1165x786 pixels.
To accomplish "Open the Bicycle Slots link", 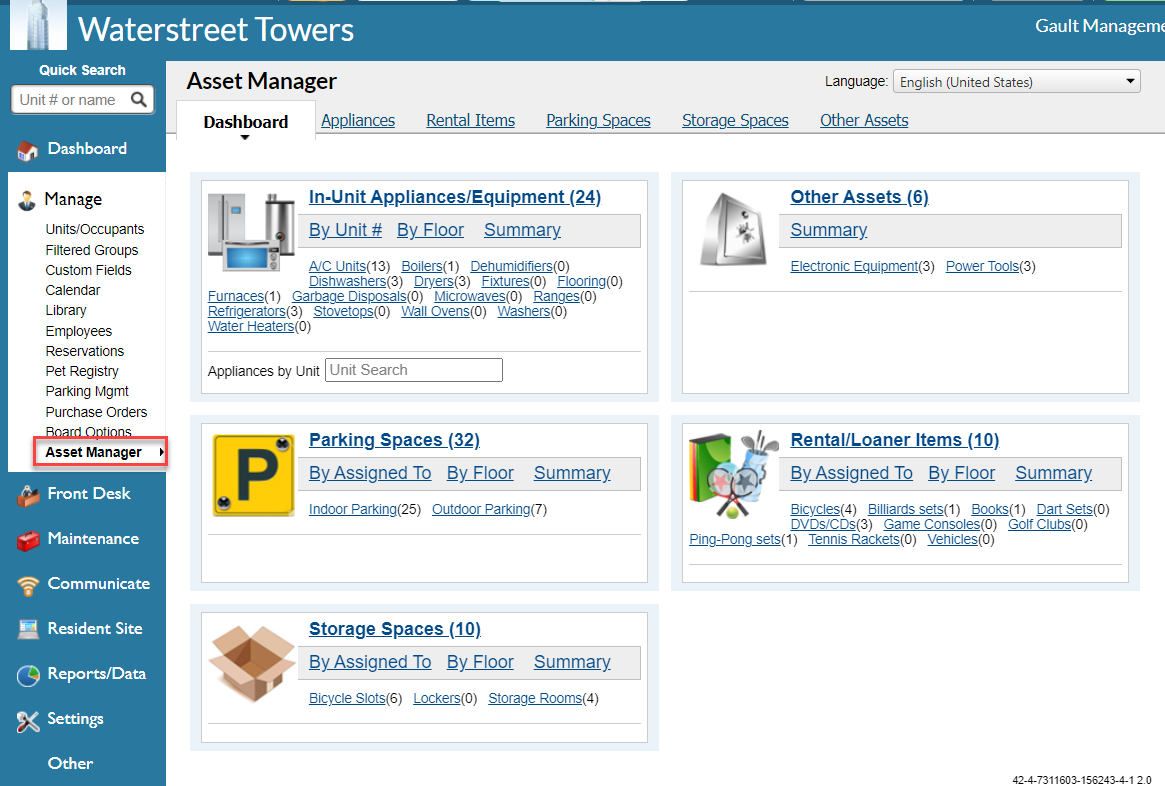I will [347, 698].
